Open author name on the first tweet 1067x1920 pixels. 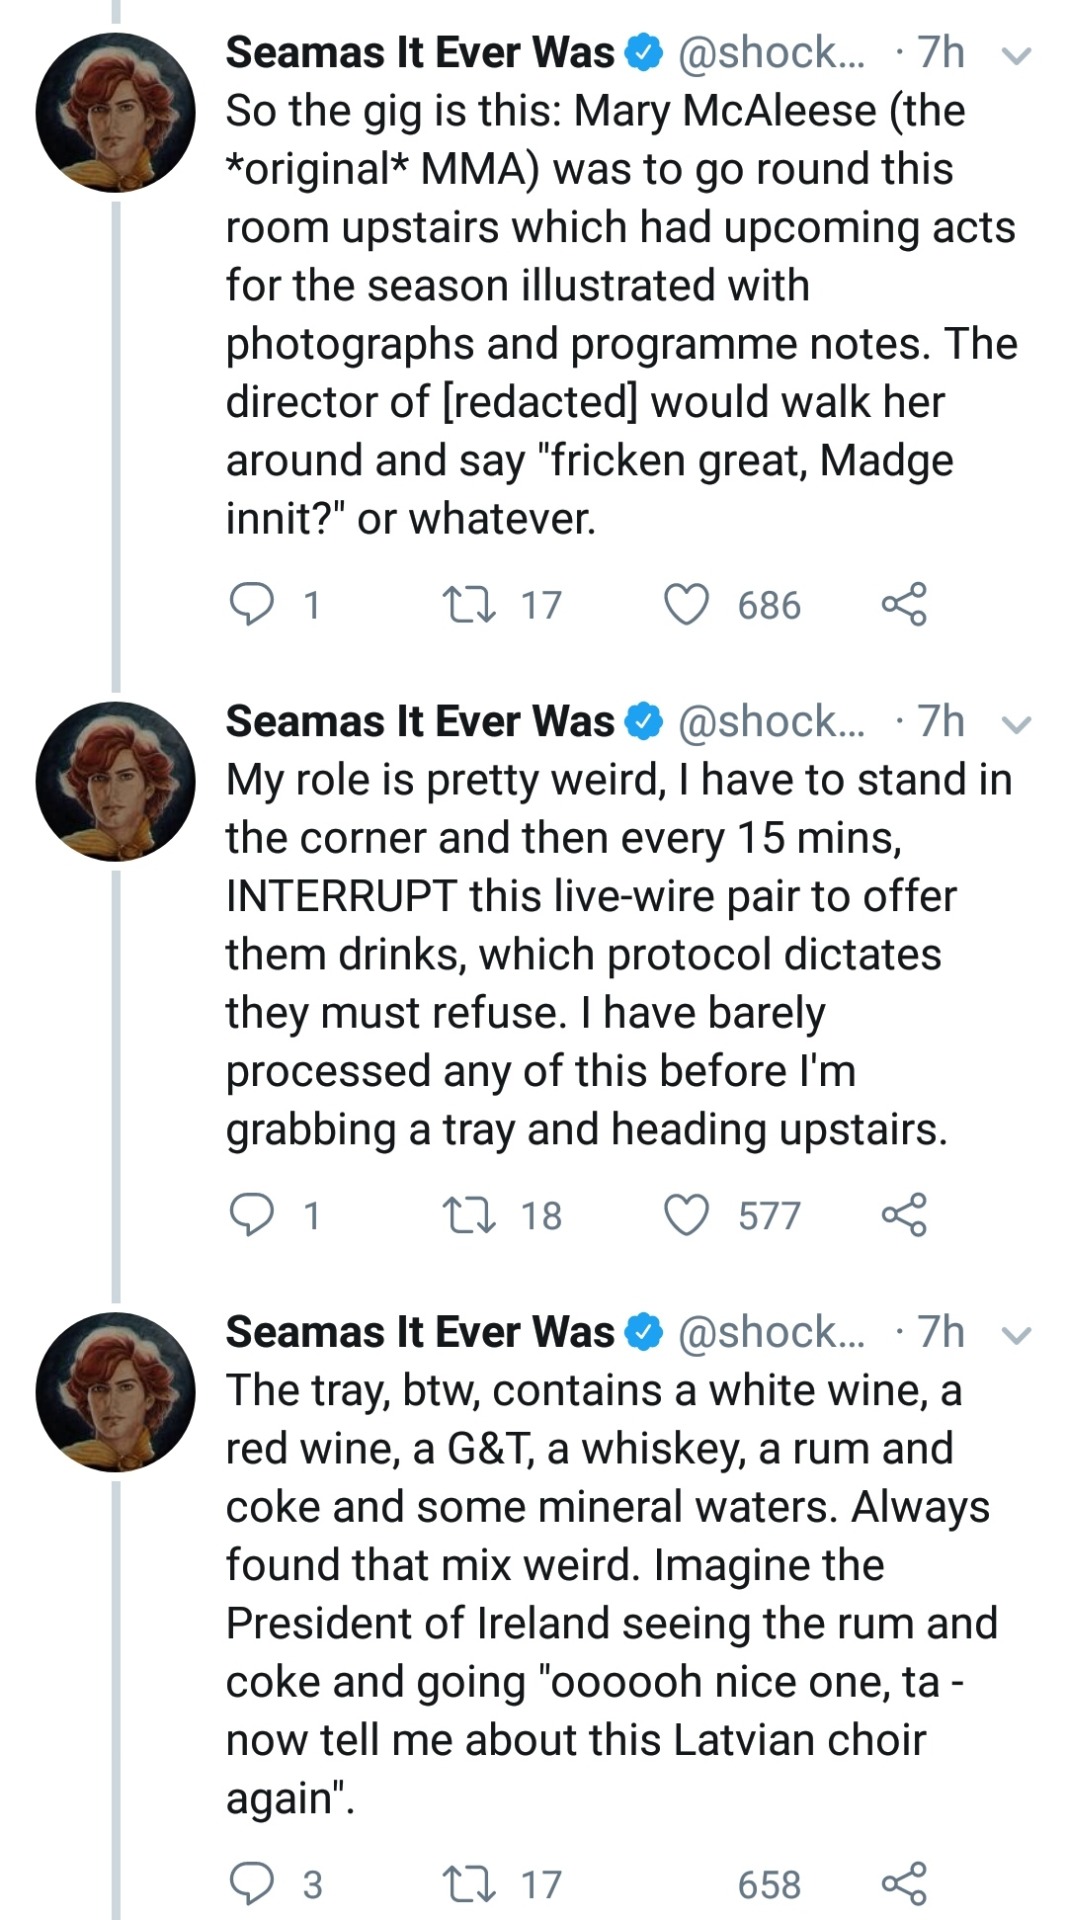420,52
